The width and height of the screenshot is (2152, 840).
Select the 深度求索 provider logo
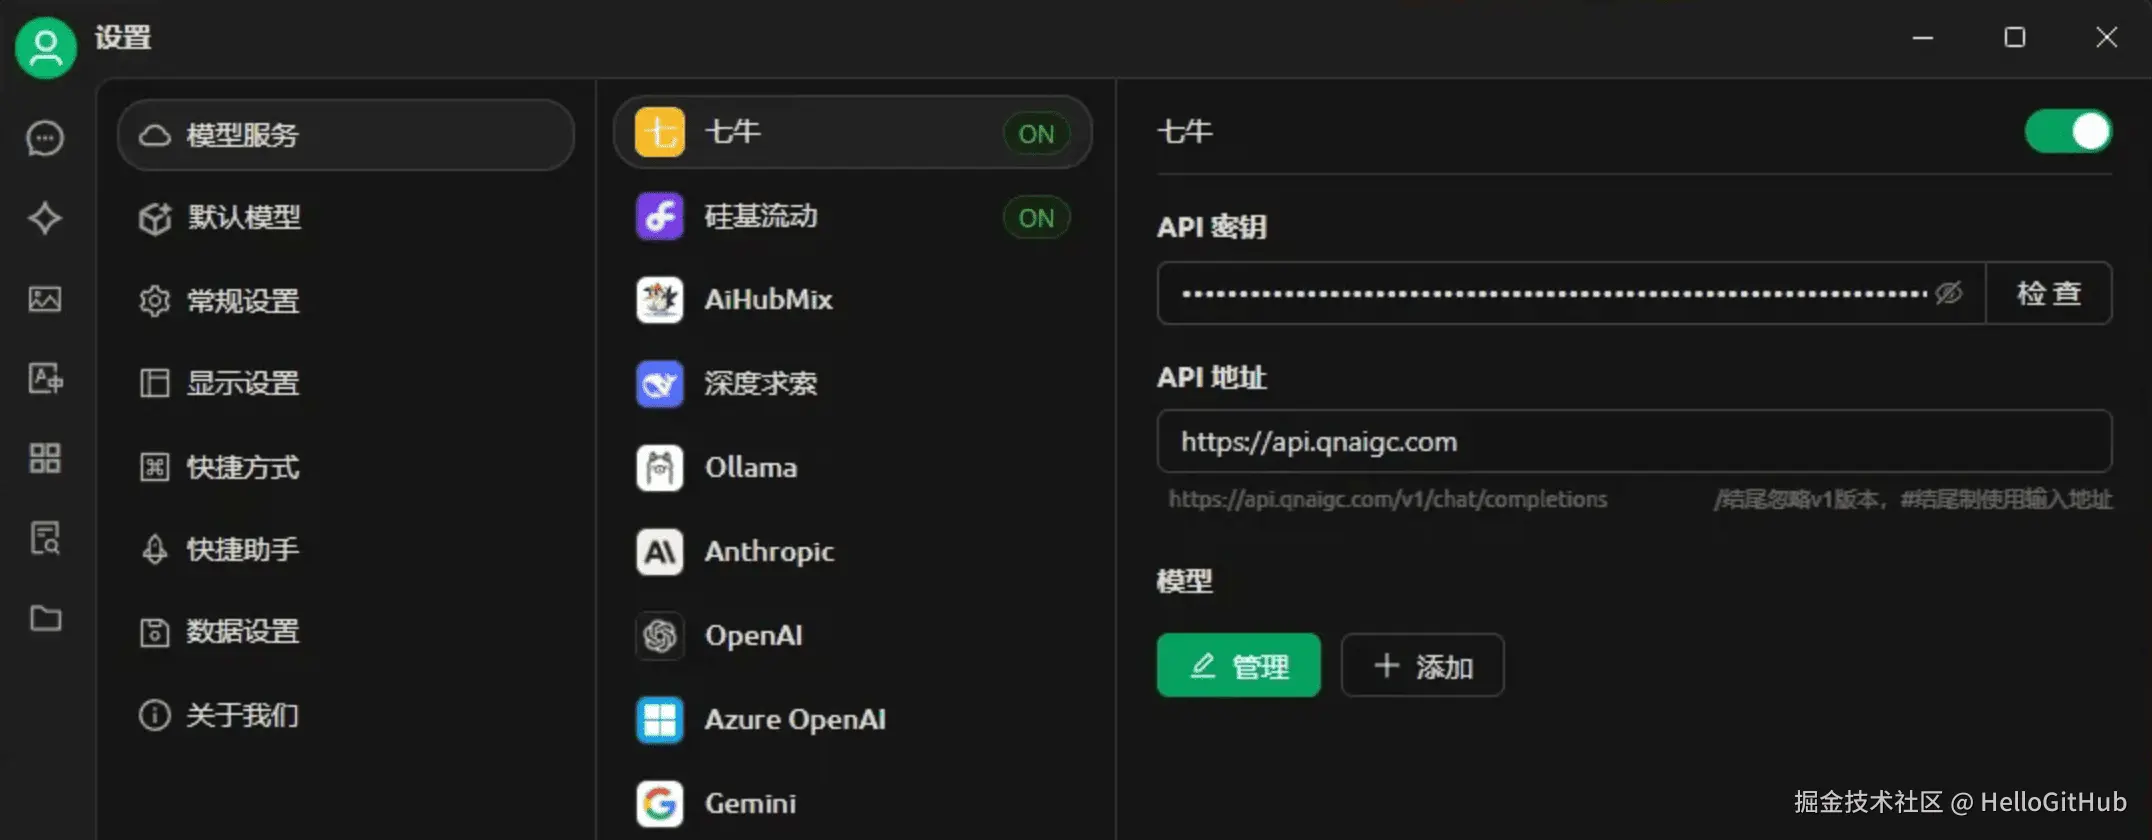(x=660, y=384)
